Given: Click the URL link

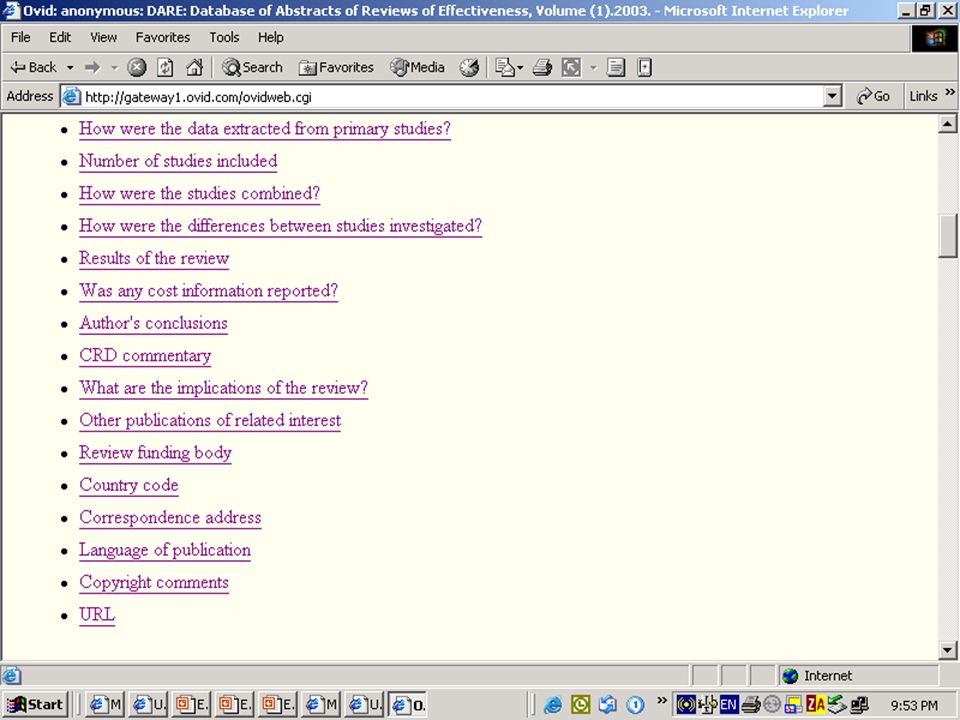Looking at the screenshot, I should [x=97, y=615].
